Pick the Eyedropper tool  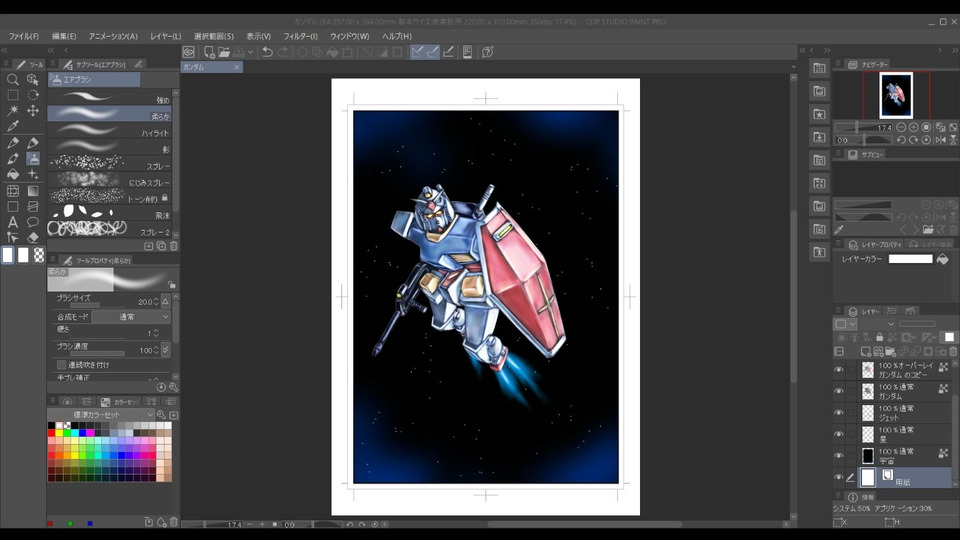[13, 127]
